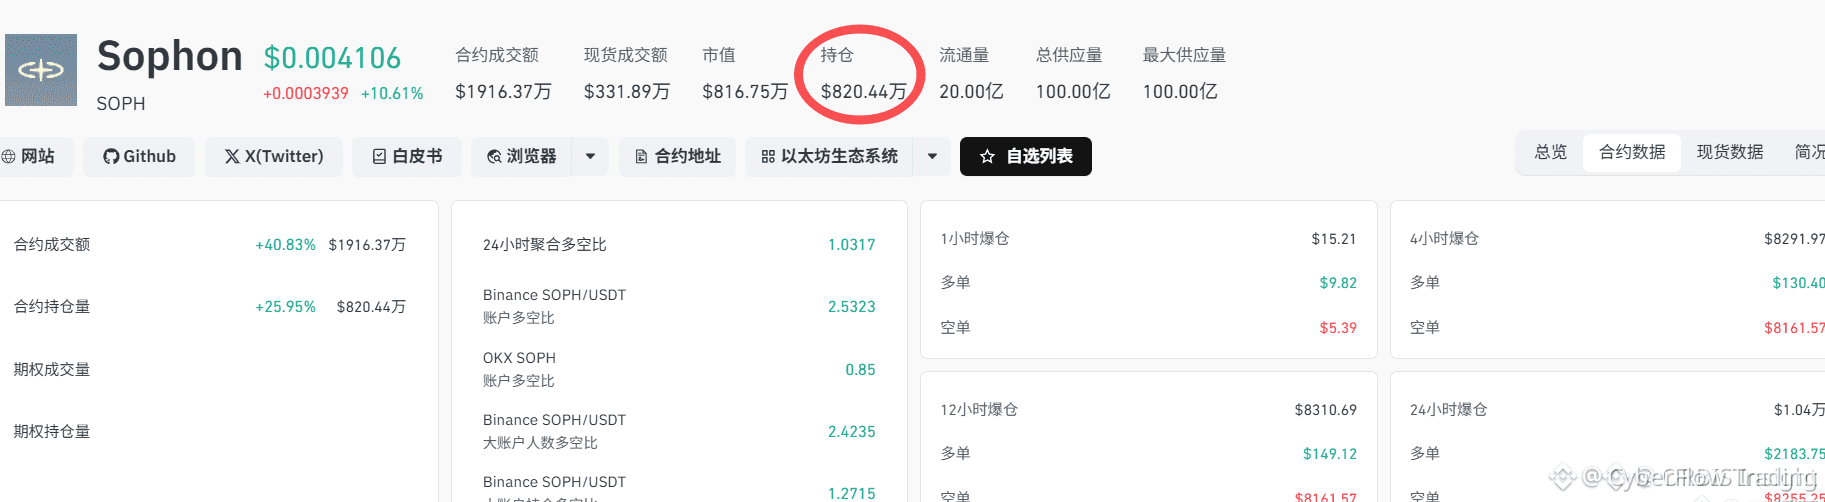Screen dimensions: 1825x502
Task: Switch to the 现货数据 tab
Action: tap(1730, 152)
